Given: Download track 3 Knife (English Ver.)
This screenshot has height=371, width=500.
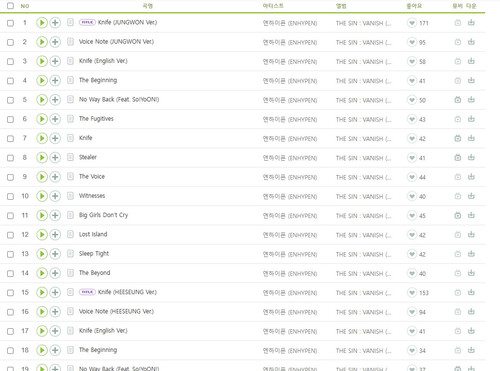Looking at the screenshot, I should coord(471,61).
